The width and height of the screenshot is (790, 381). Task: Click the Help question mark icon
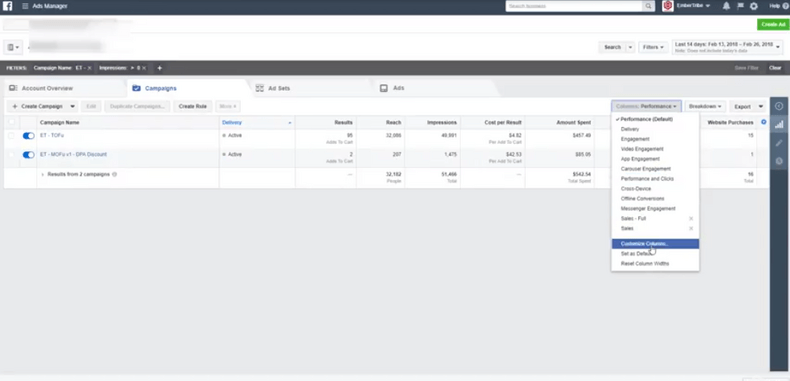point(785,6)
